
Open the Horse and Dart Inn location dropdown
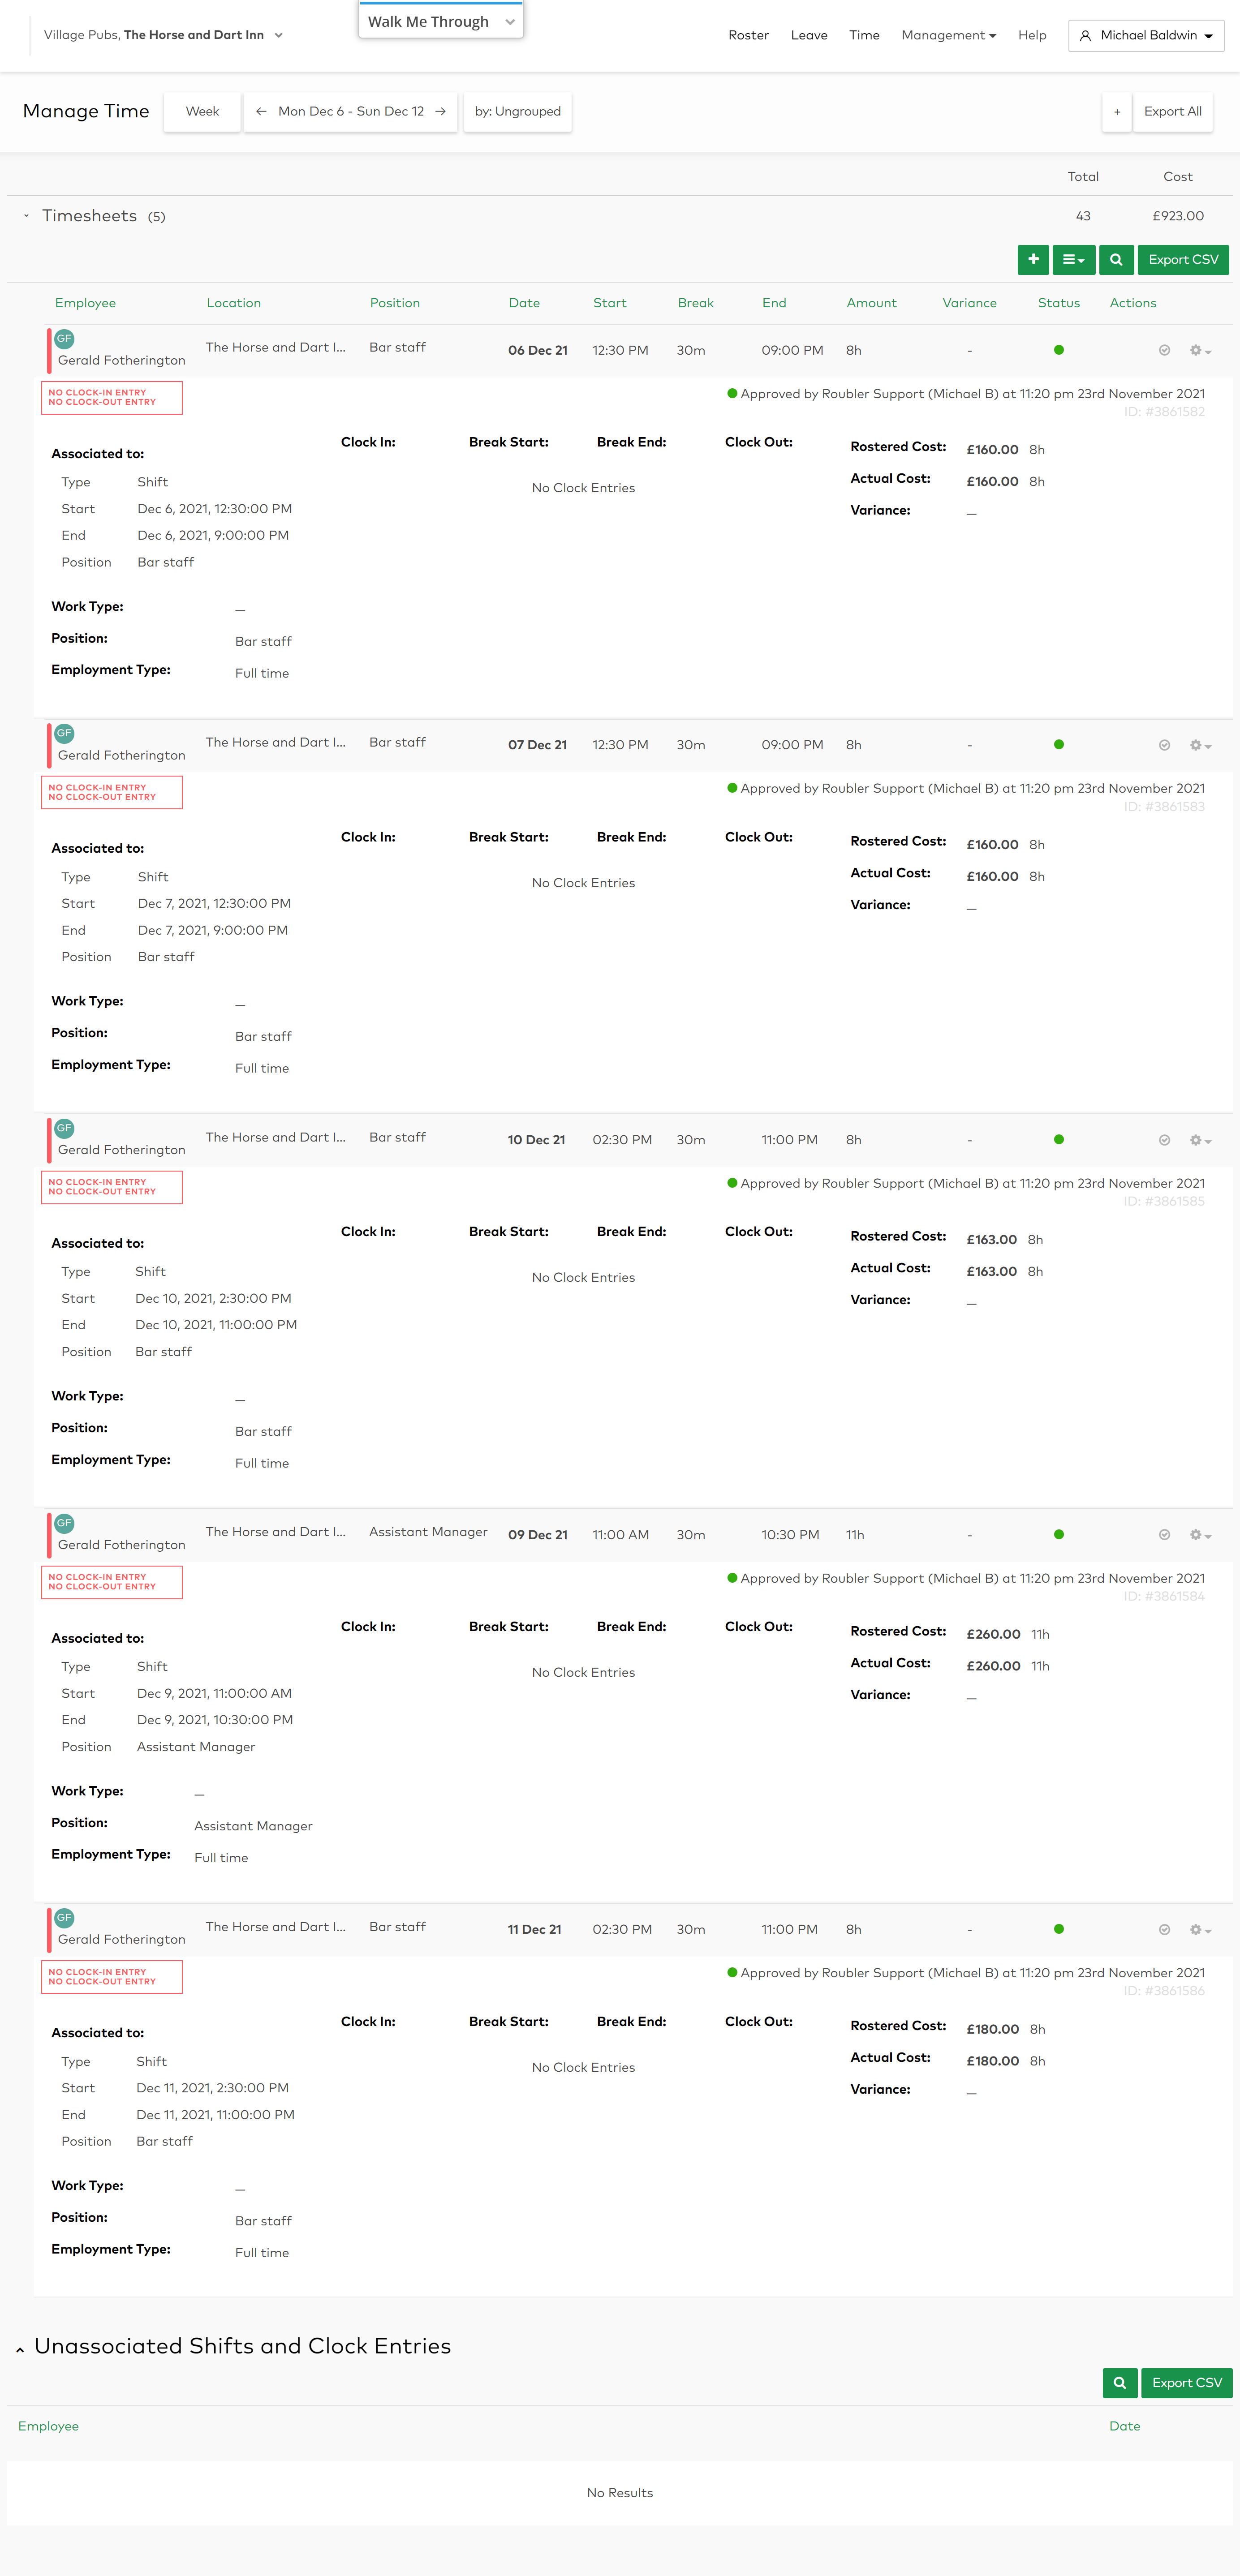pyautogui.click(x=164, y=35)
